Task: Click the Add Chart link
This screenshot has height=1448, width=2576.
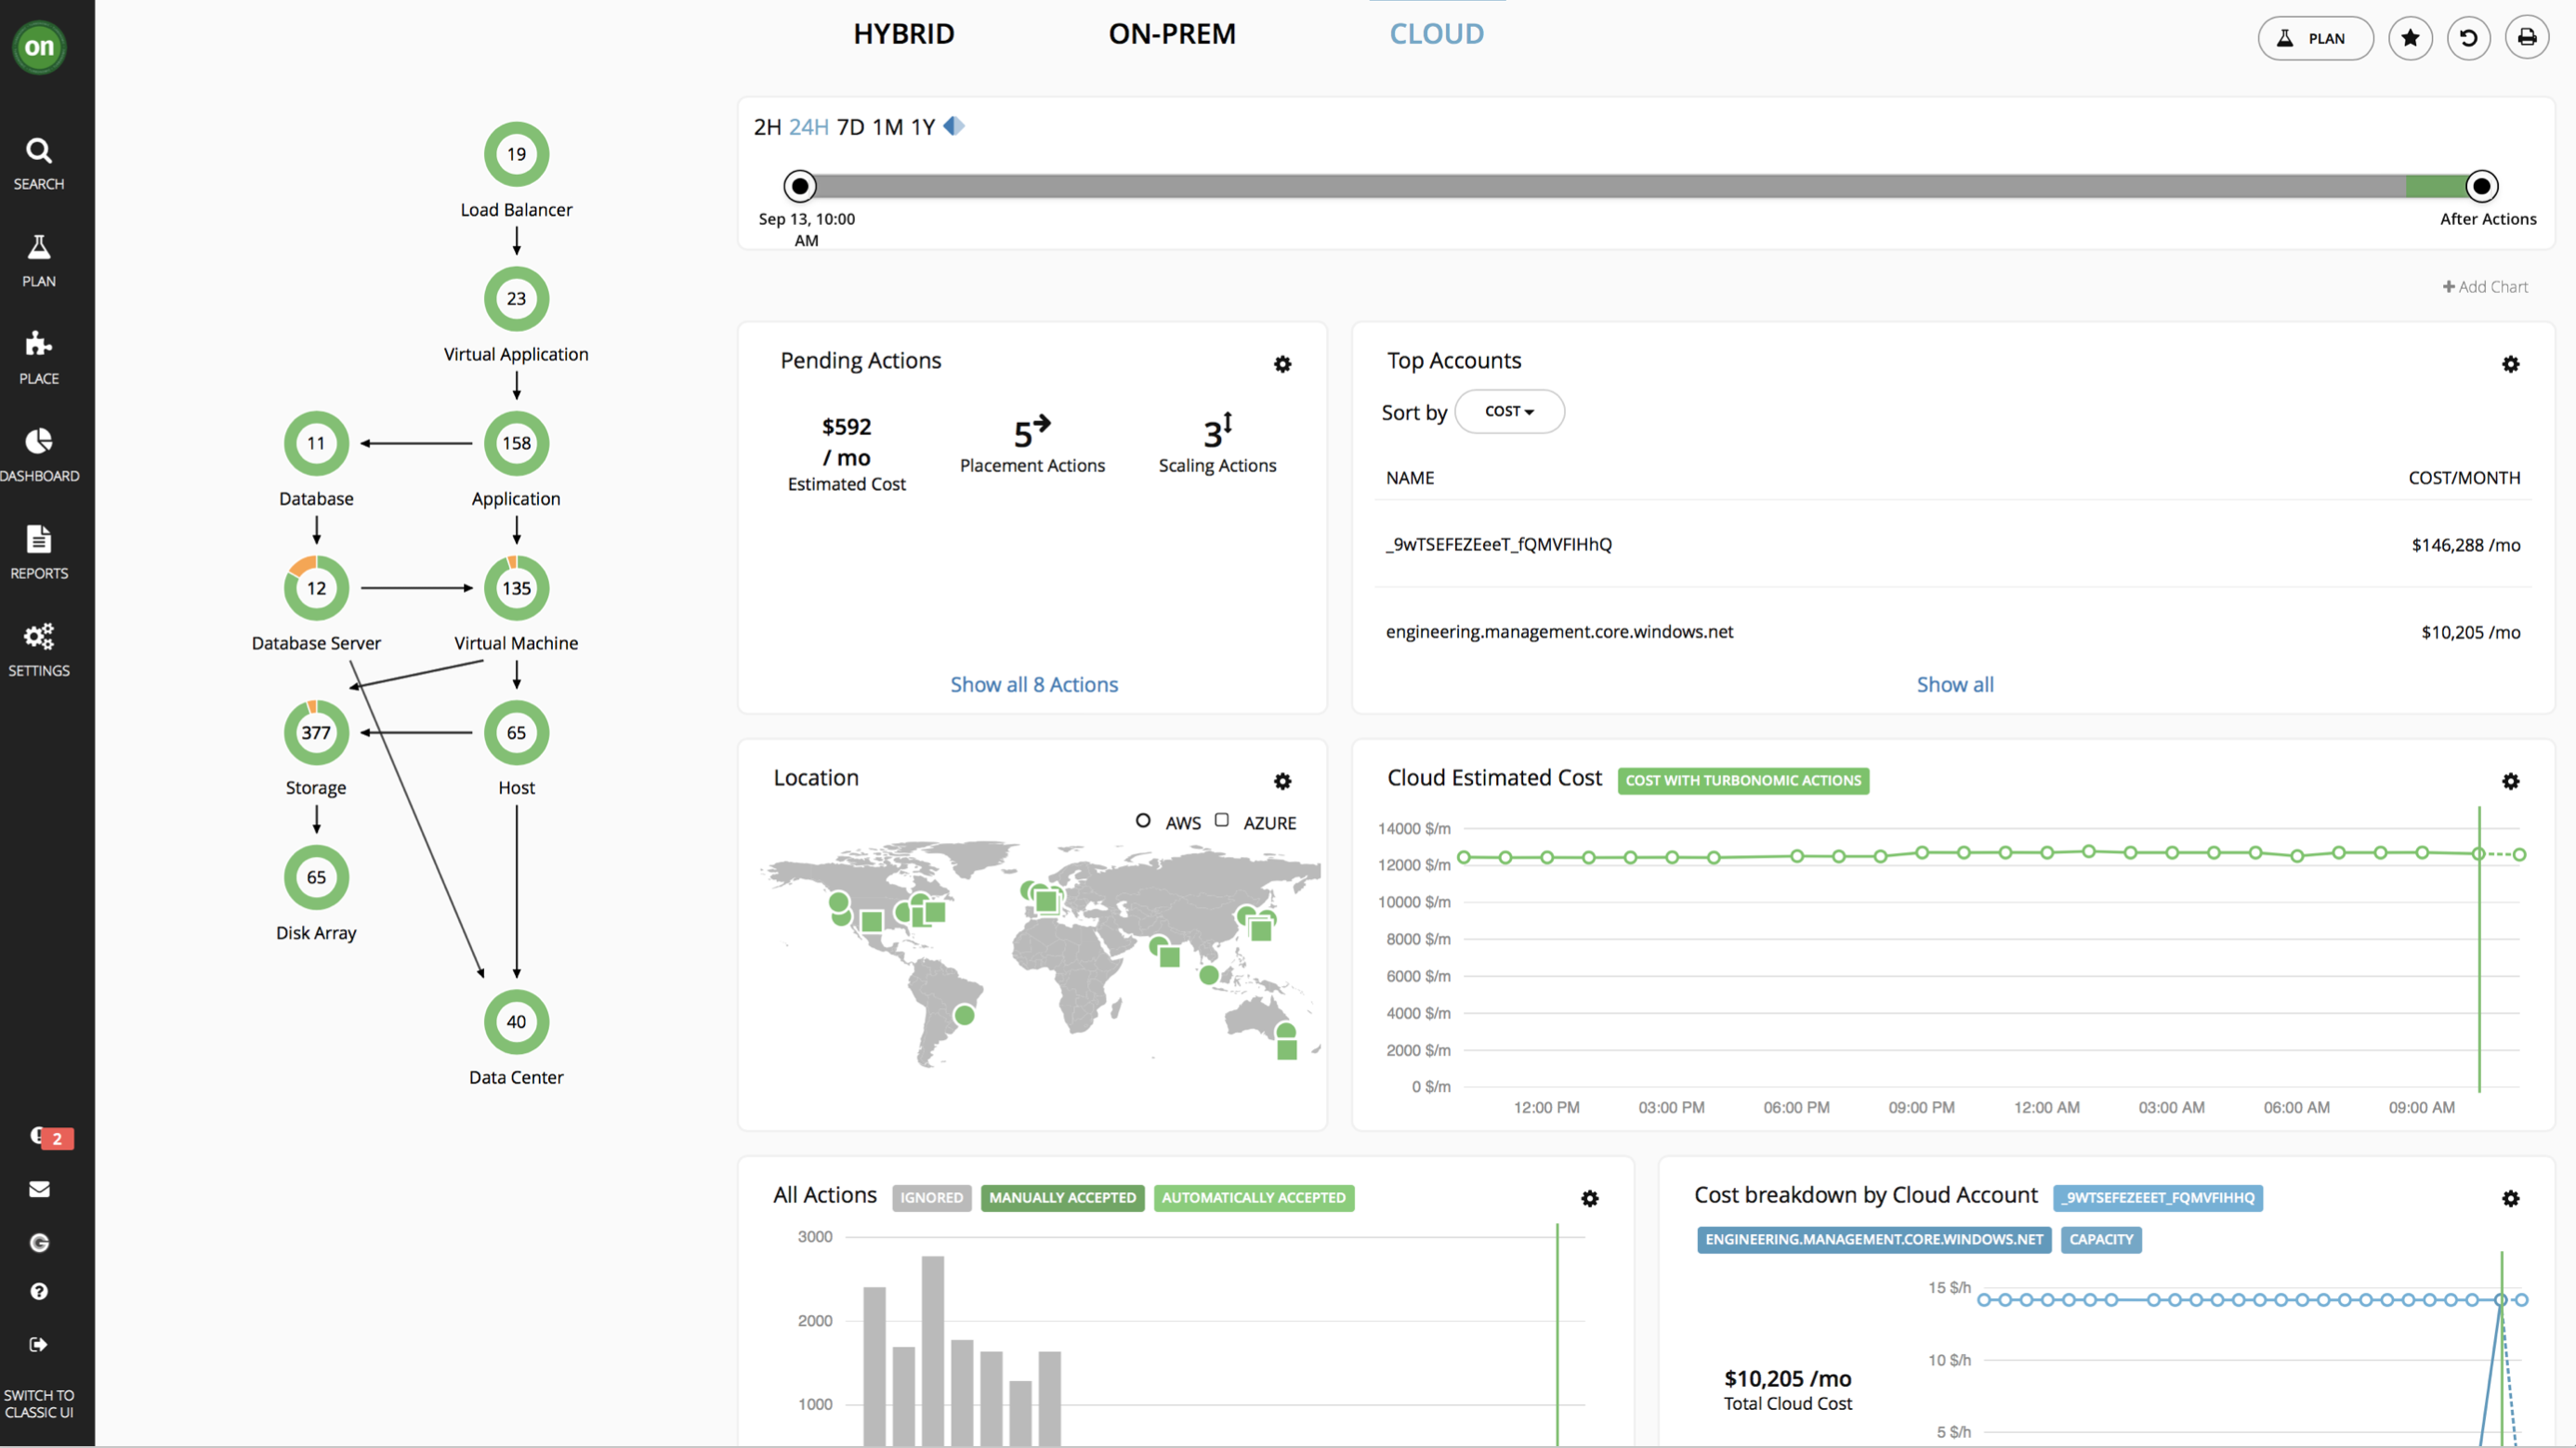Action: 2485,286
